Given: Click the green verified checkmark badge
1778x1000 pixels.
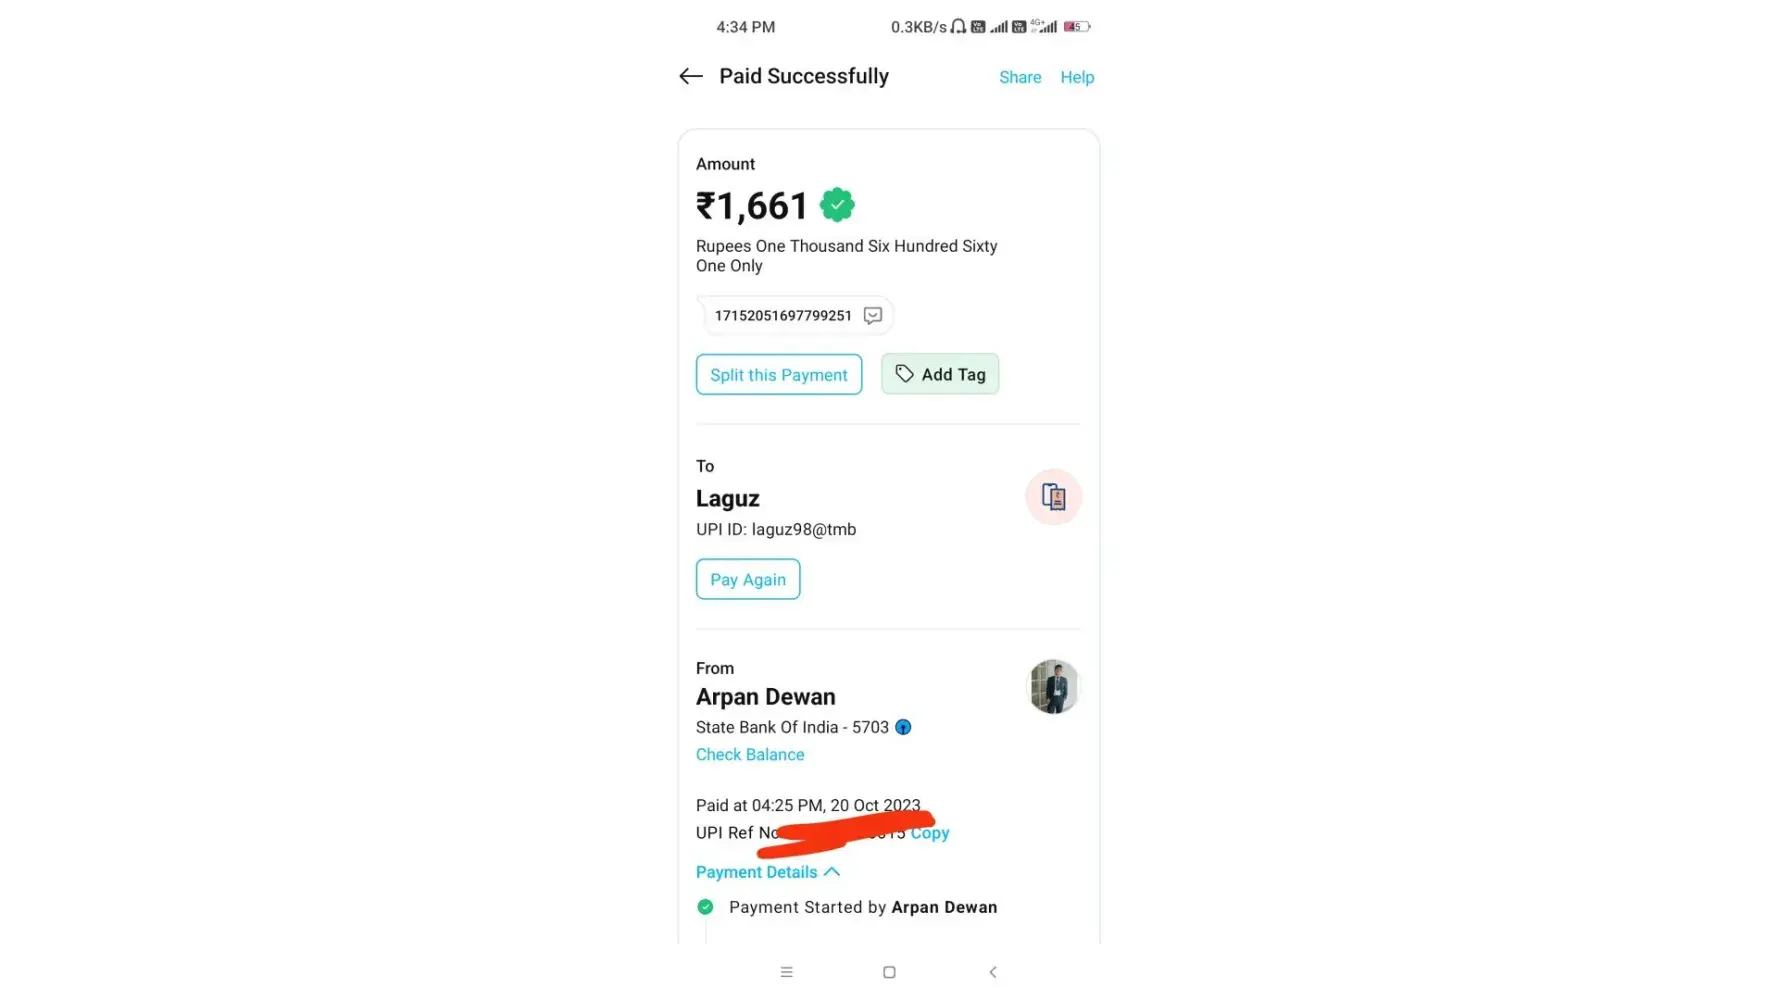Looking at the screenshot, I should pos(837,205).
